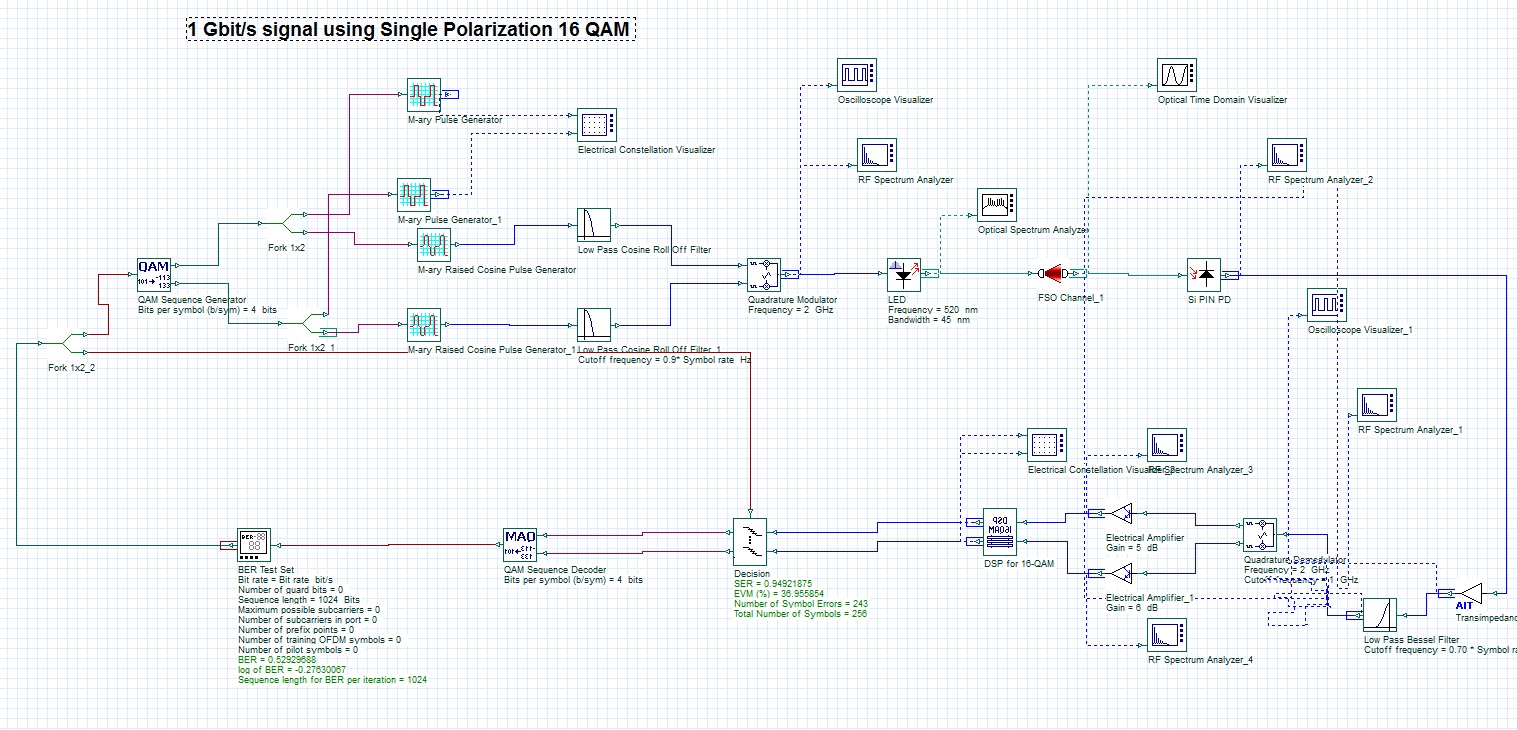
Task: Open the BER Test Set component
Action: click(x=252, y=543)
